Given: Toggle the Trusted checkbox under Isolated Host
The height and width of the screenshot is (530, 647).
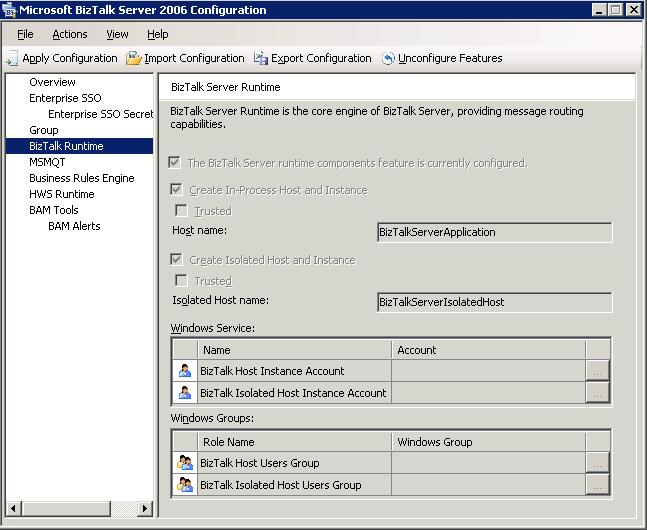Looking at the screenshot, I should (181, 281).
